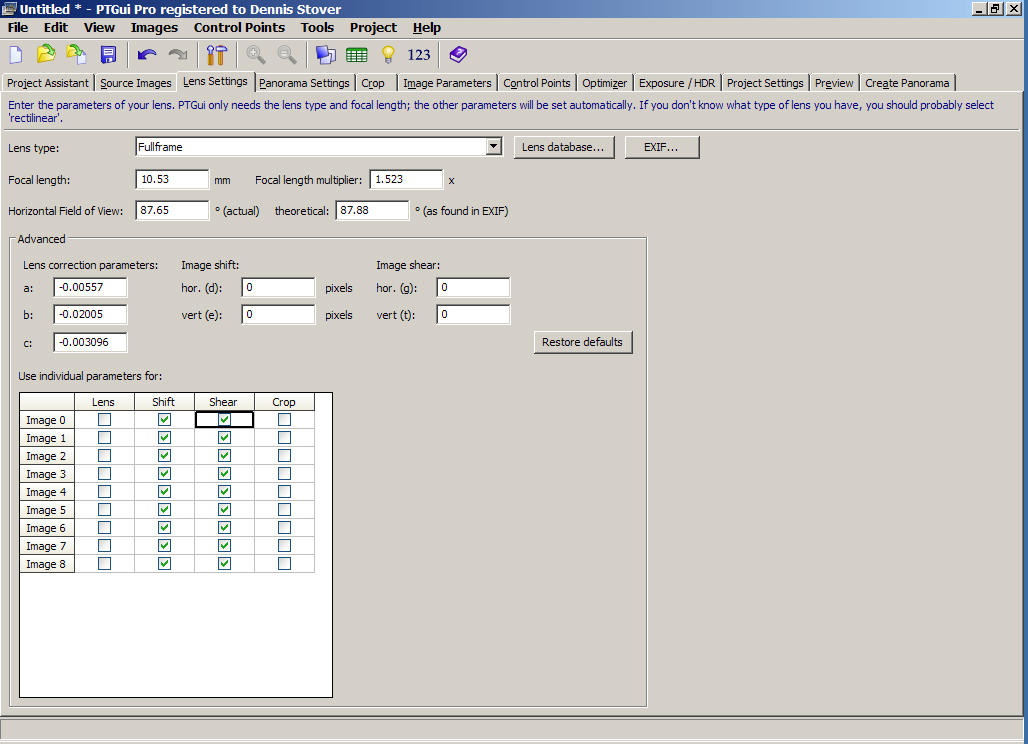Click the zoom in magnifier icon
Screen dimensions: 1028x744
click(x=256, y=54)
